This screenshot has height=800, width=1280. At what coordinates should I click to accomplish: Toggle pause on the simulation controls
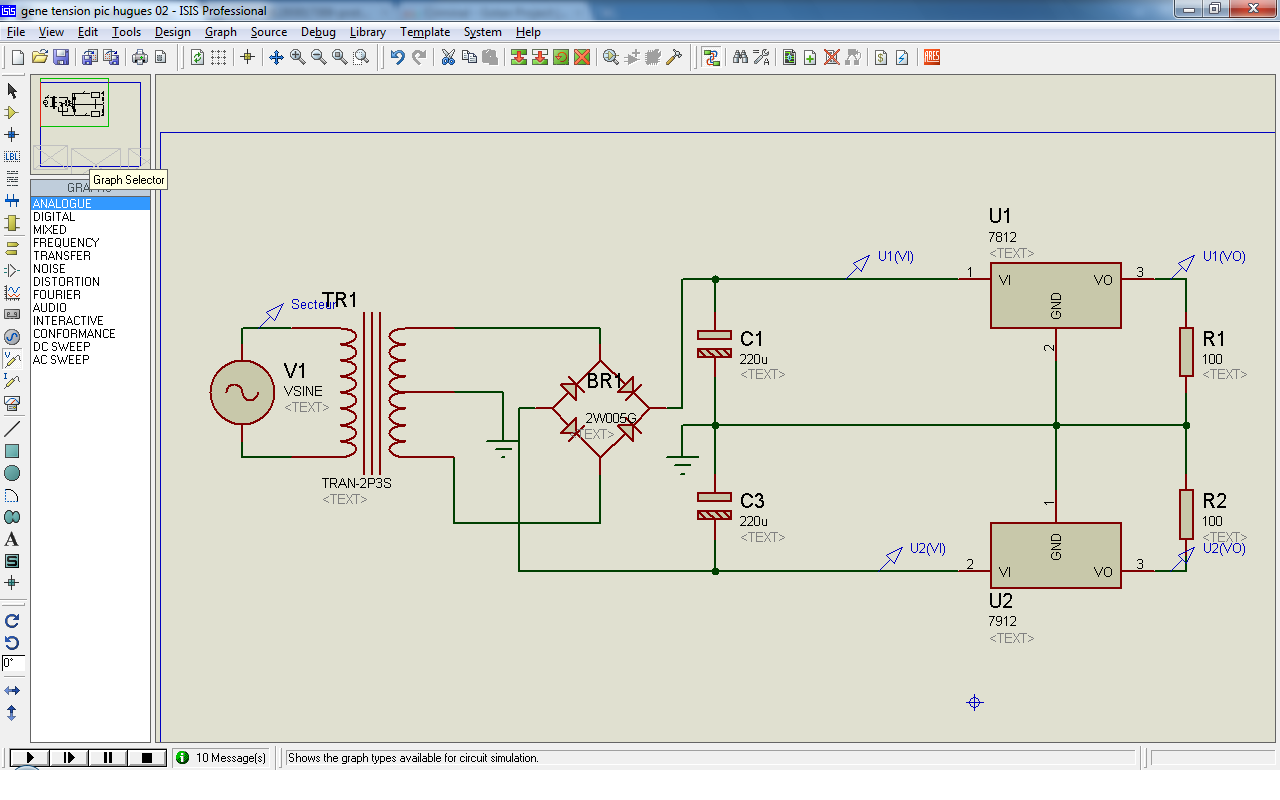coord(108,758)
